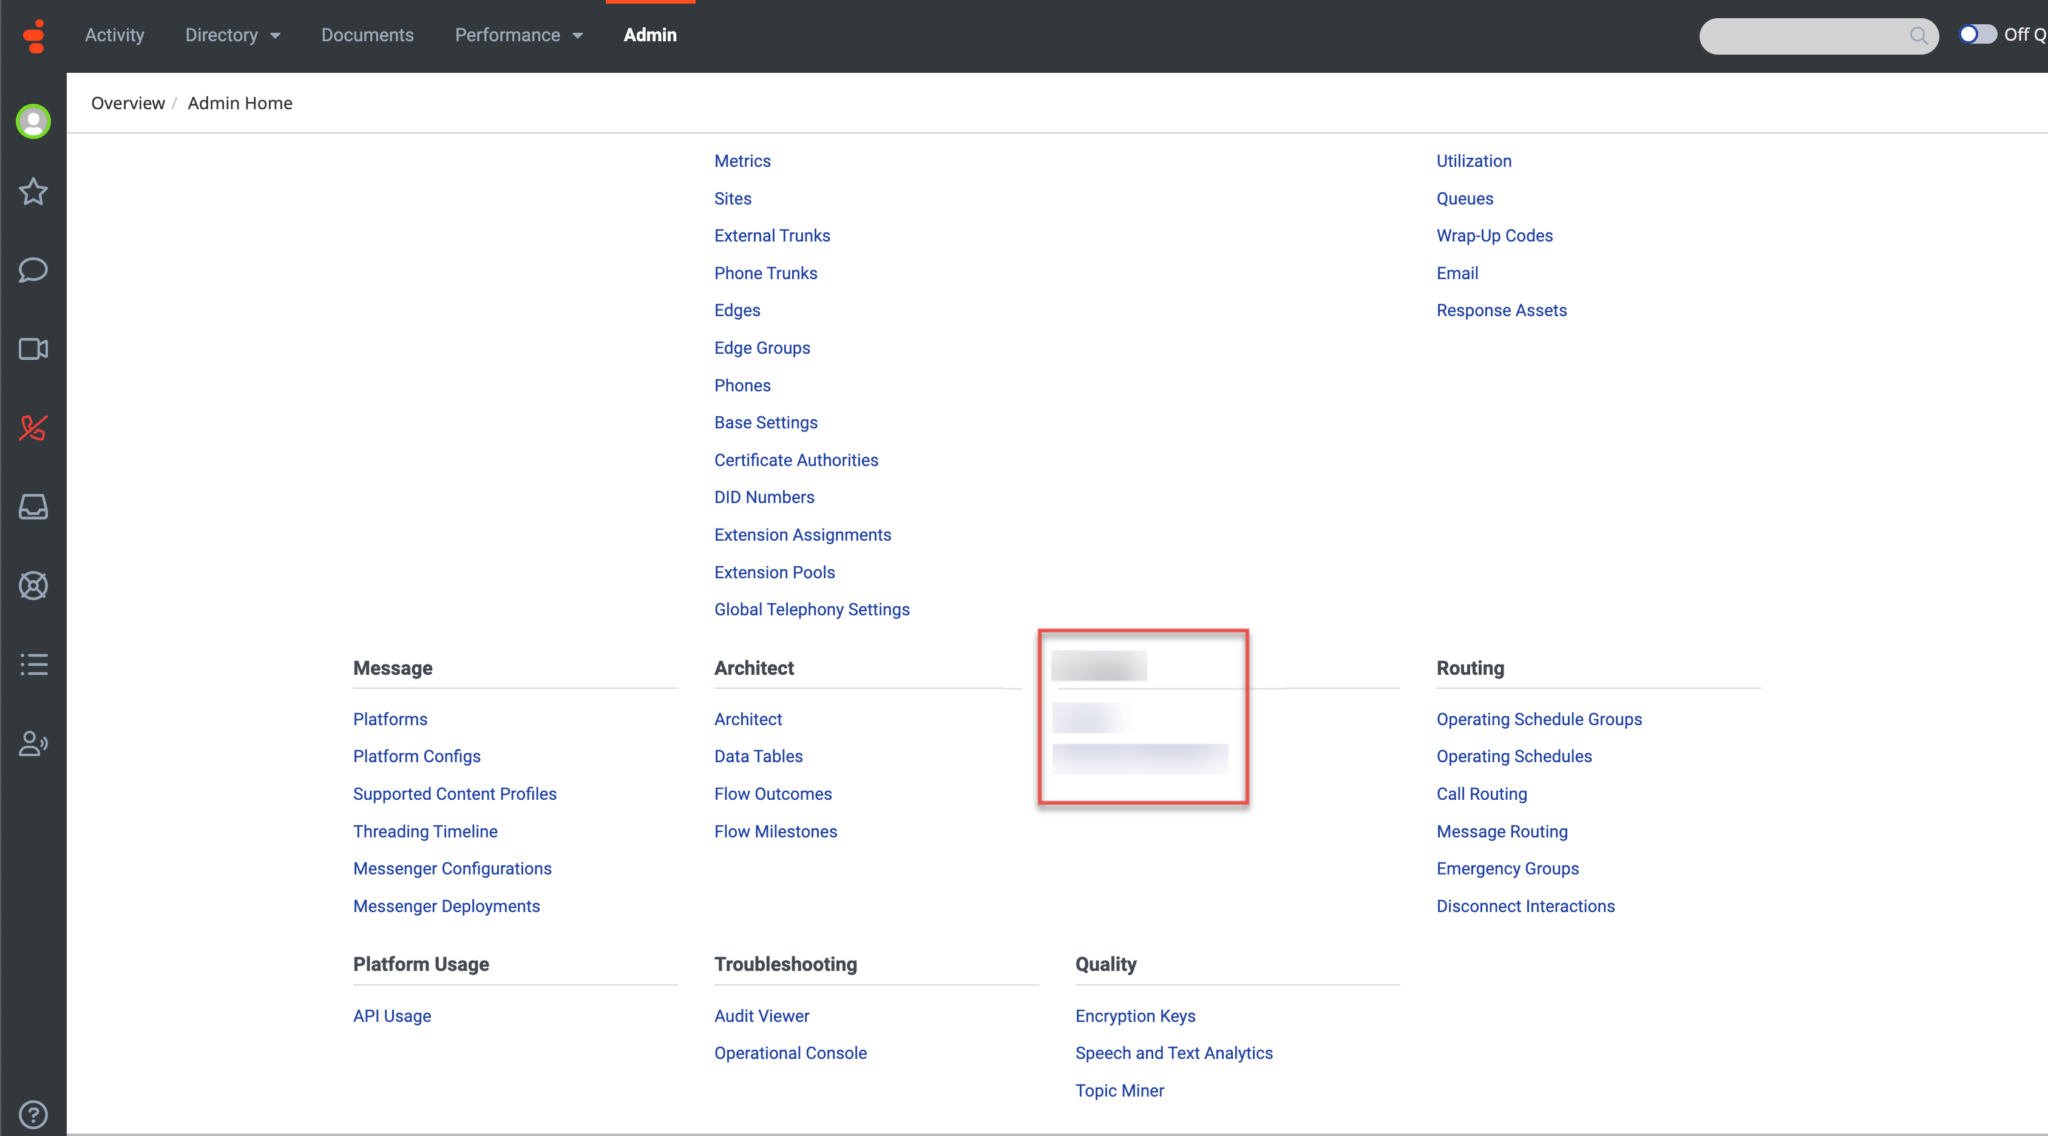Click the video meetings icon

[33, 349]
